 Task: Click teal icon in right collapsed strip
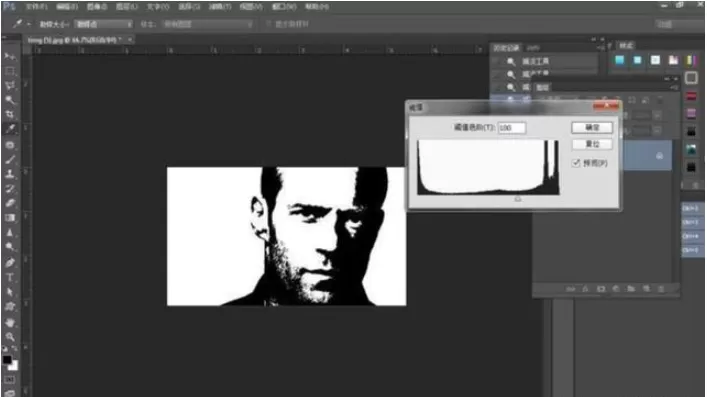coord(691,149)
